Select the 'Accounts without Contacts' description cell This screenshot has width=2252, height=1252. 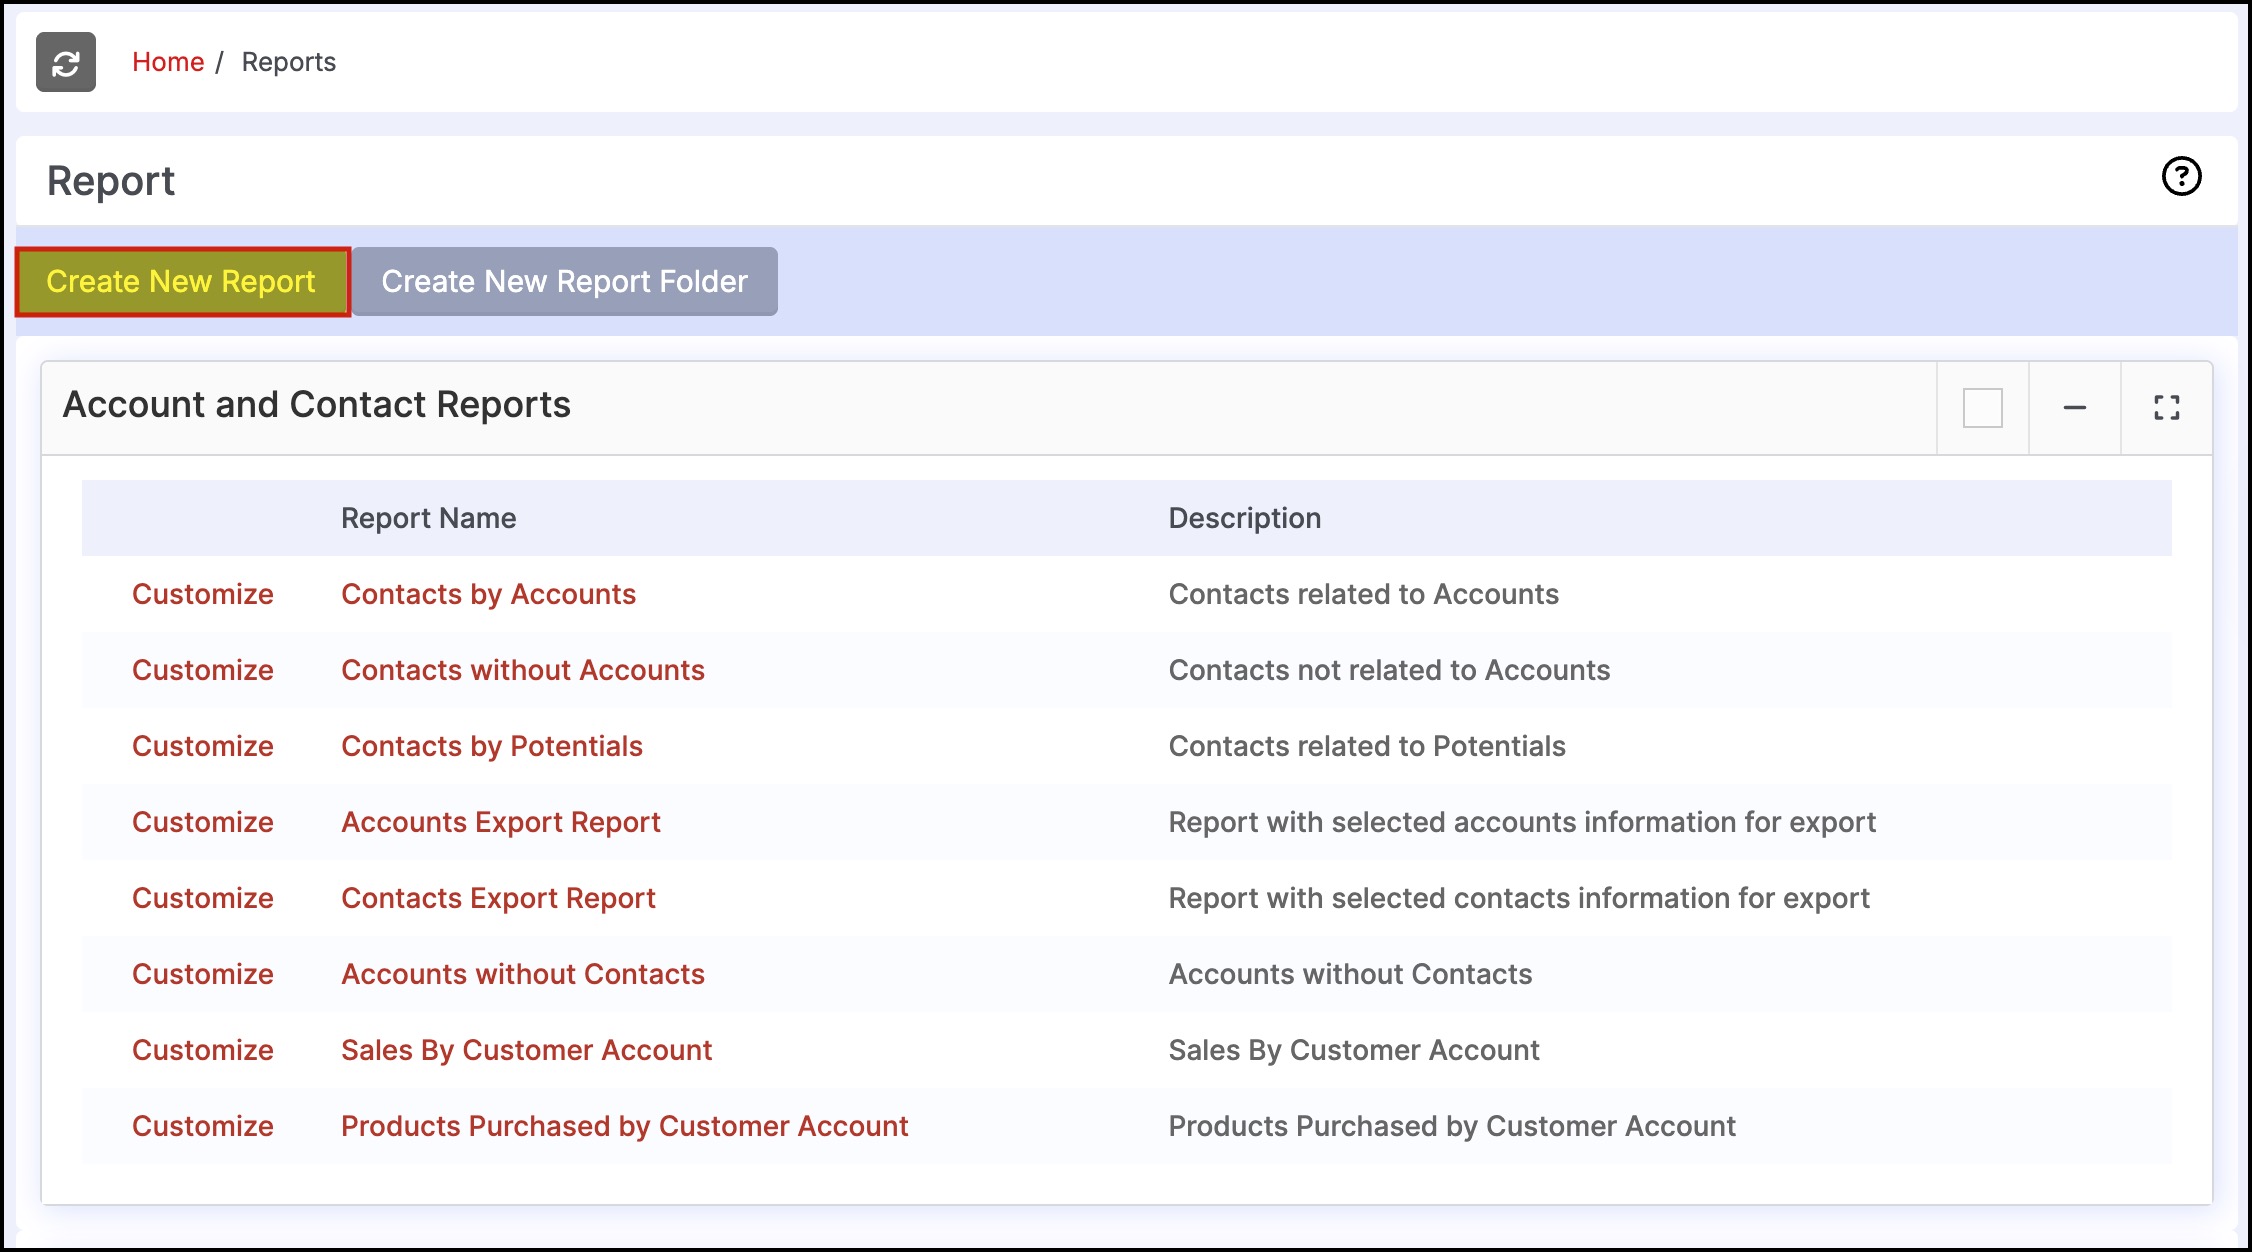(1351, 974)
